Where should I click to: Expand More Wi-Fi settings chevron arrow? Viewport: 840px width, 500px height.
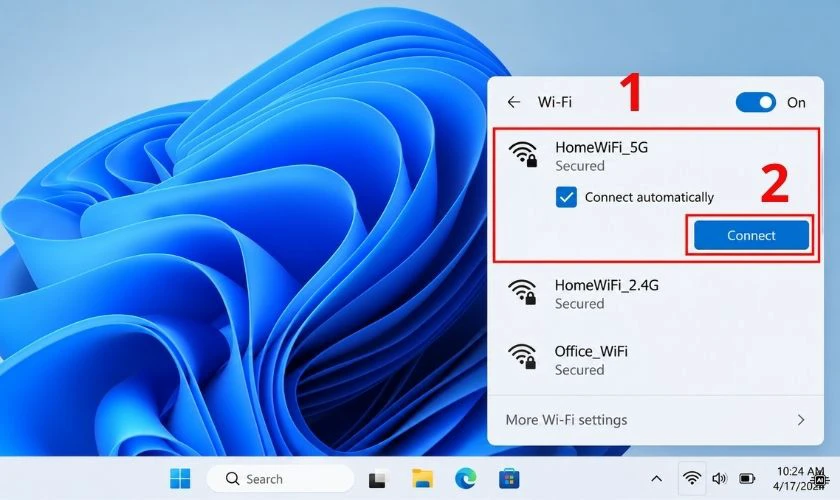(x=801, y=420)
